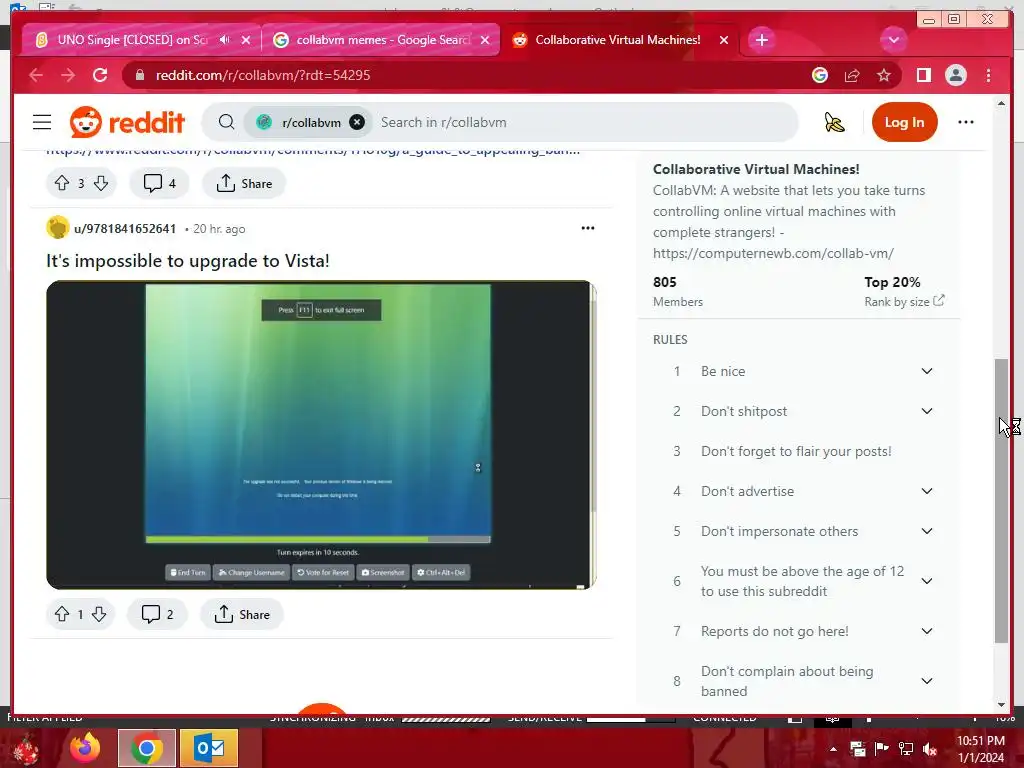Screen dimensions: 1024x768
Task: Downvote the post with 3 votes
Action: point(101,184)
